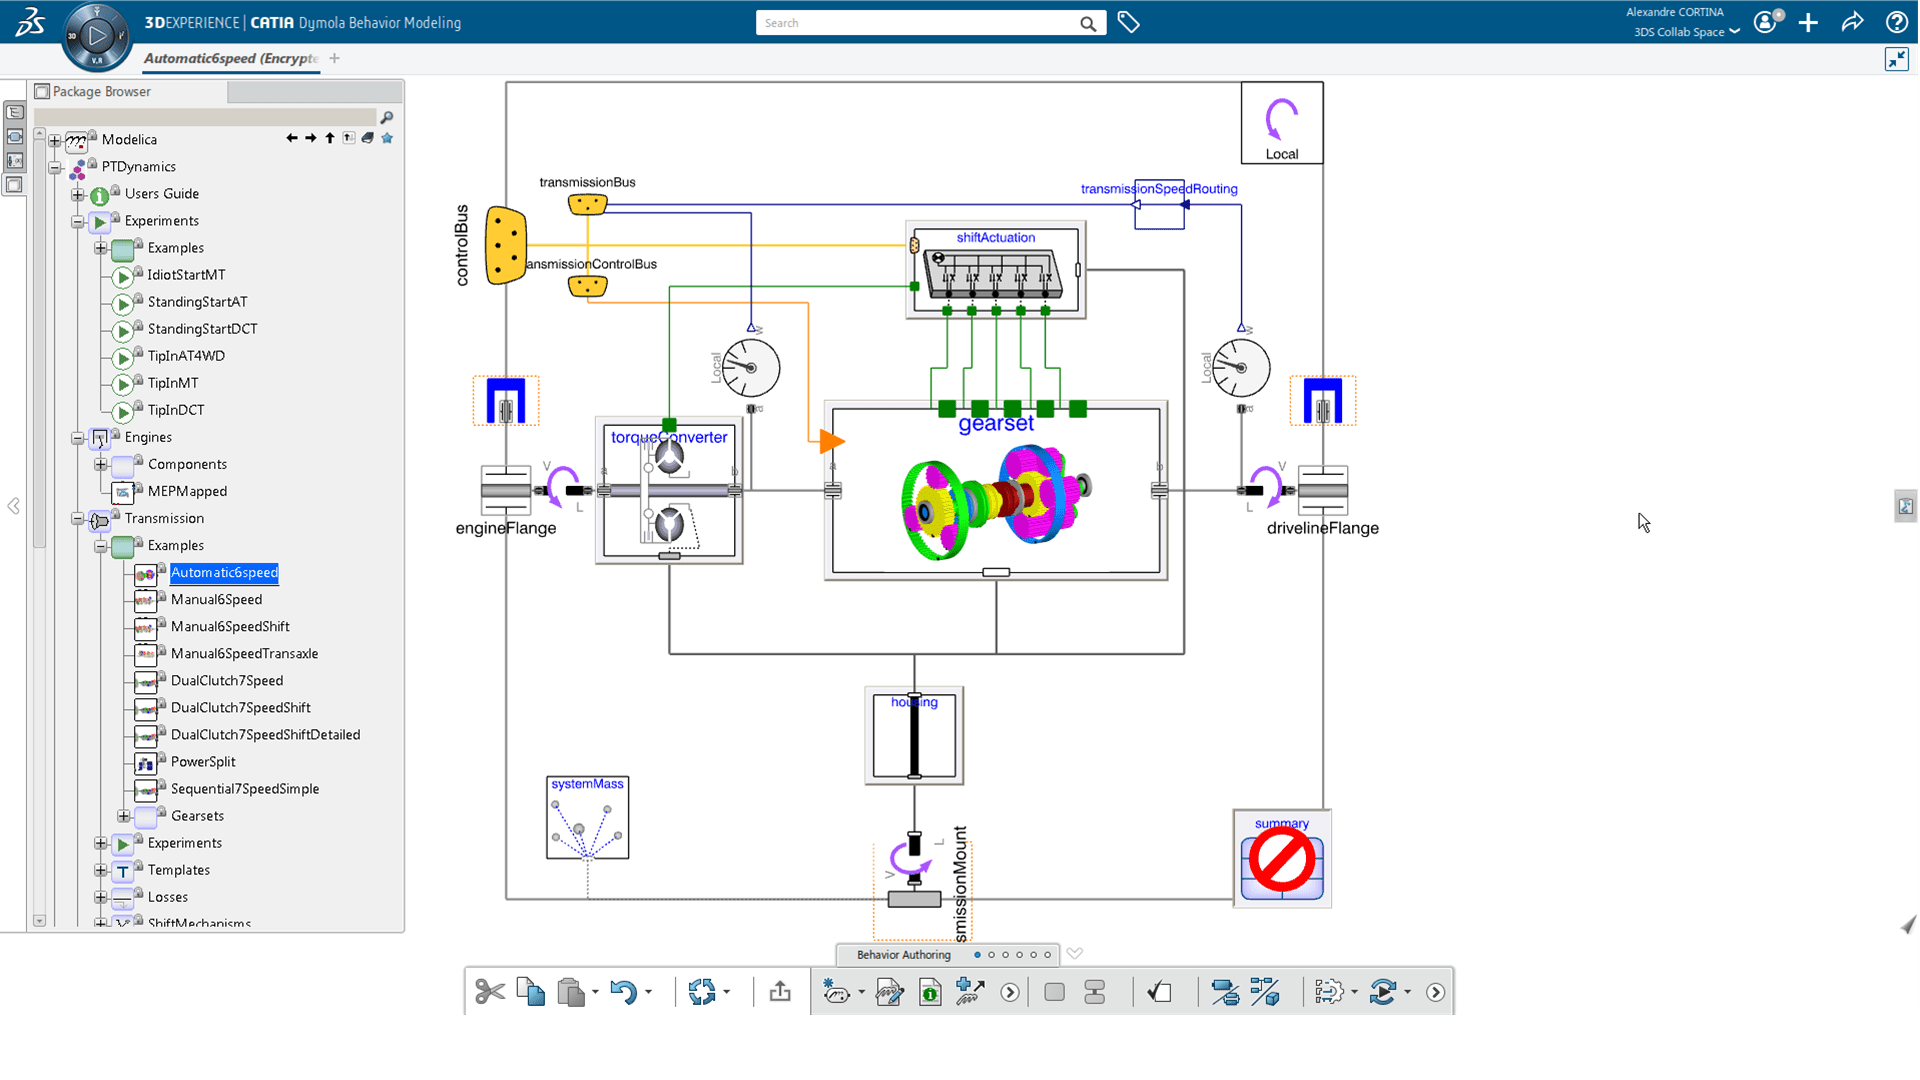This screenshot has width=1920, height=1080.
Task: Expand the Experiments tree node
Action: [99, 843]
